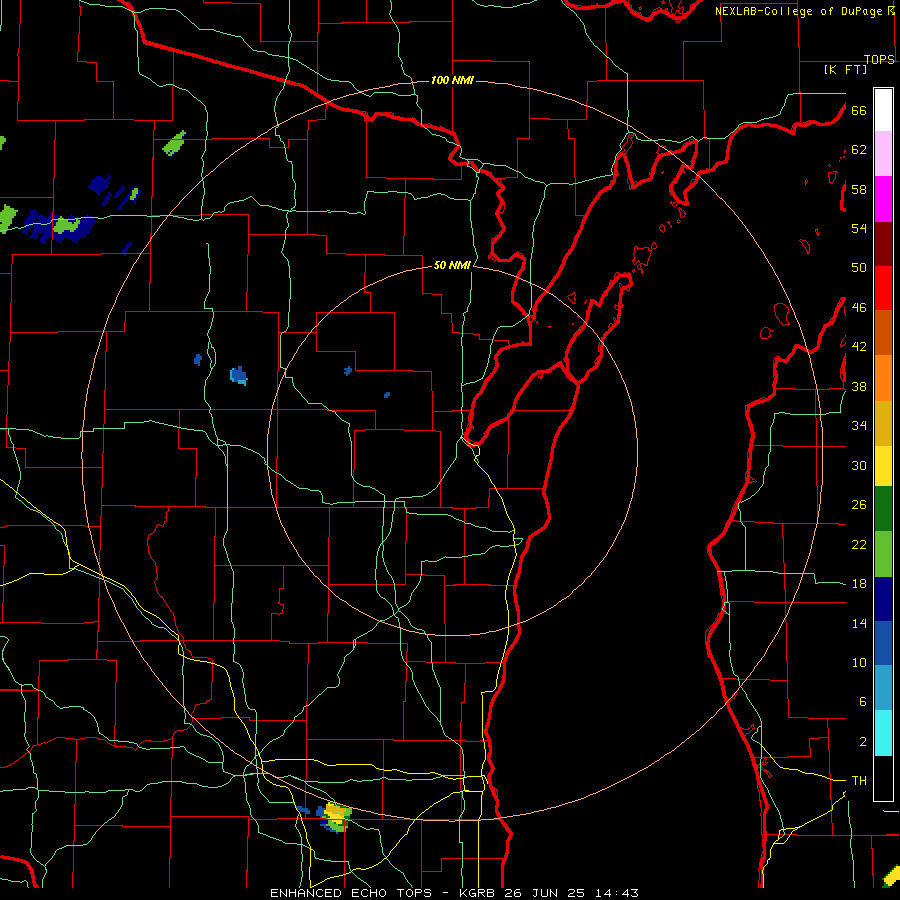Click the TOPS legend title

(x=879, y=59)
